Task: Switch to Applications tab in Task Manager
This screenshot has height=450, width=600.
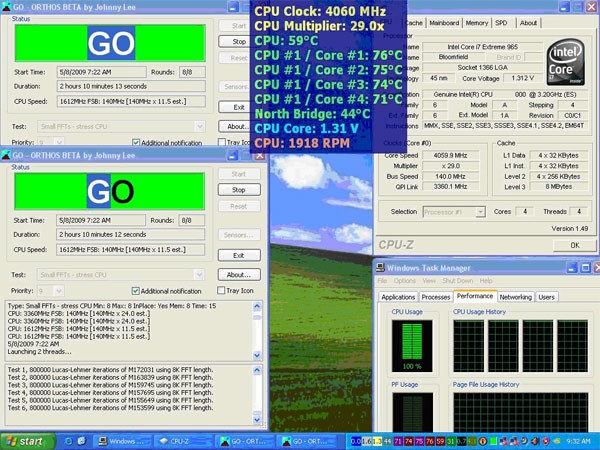Action: [x=398, y=297]
